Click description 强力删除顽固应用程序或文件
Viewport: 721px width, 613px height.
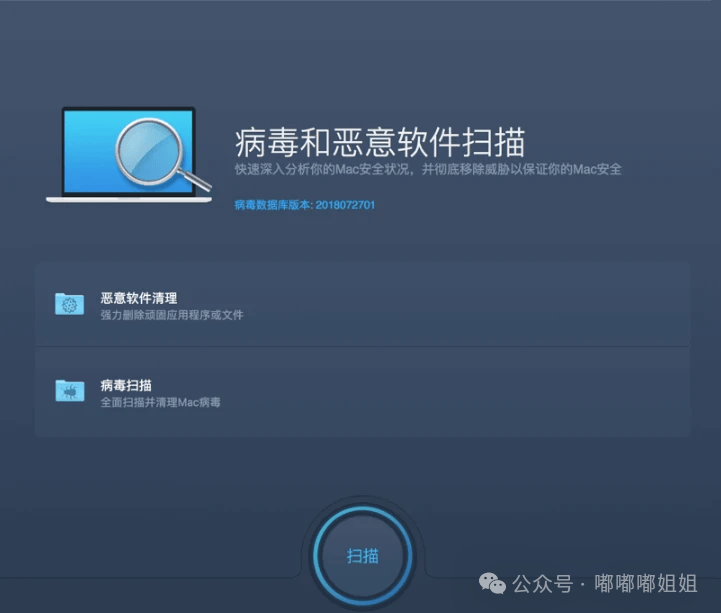(172, 315)
